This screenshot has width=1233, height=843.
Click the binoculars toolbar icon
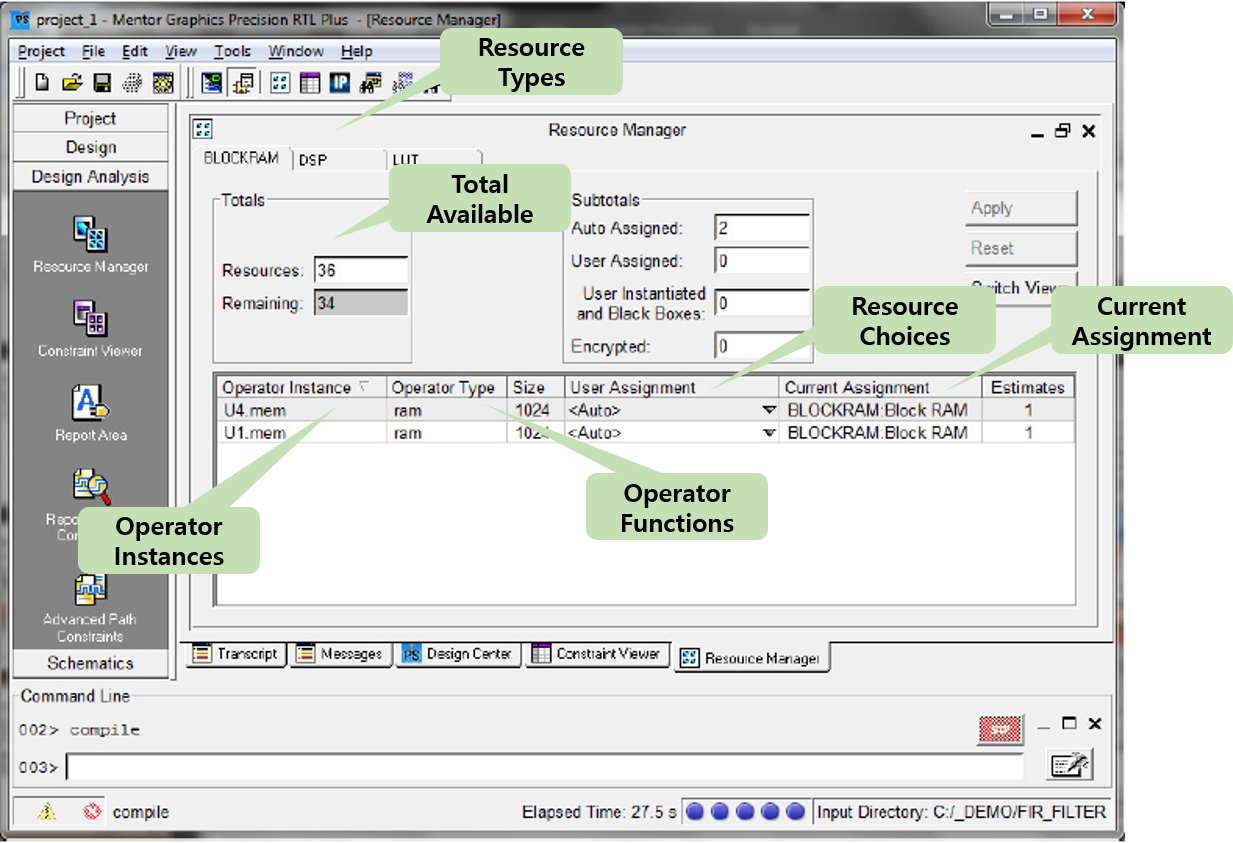[x=371, y=83]
